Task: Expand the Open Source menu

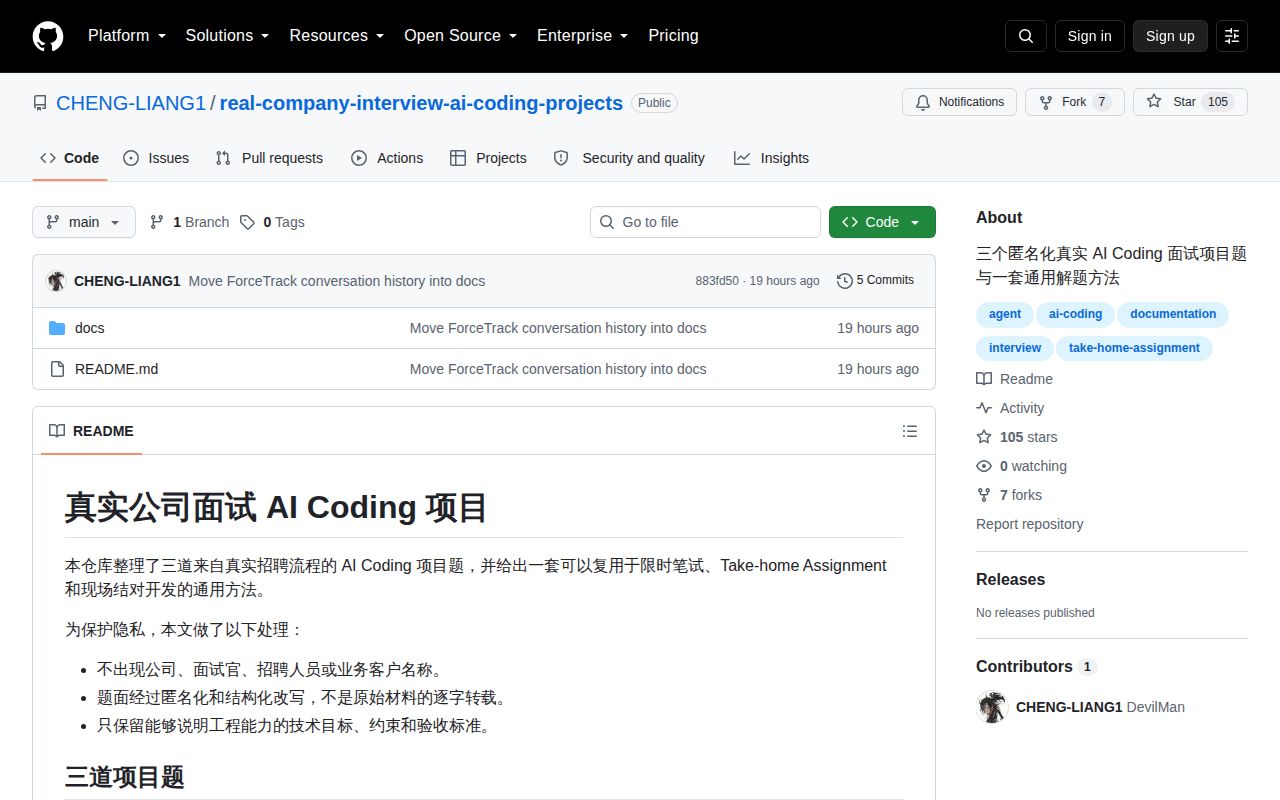Action: coord(460,36)
